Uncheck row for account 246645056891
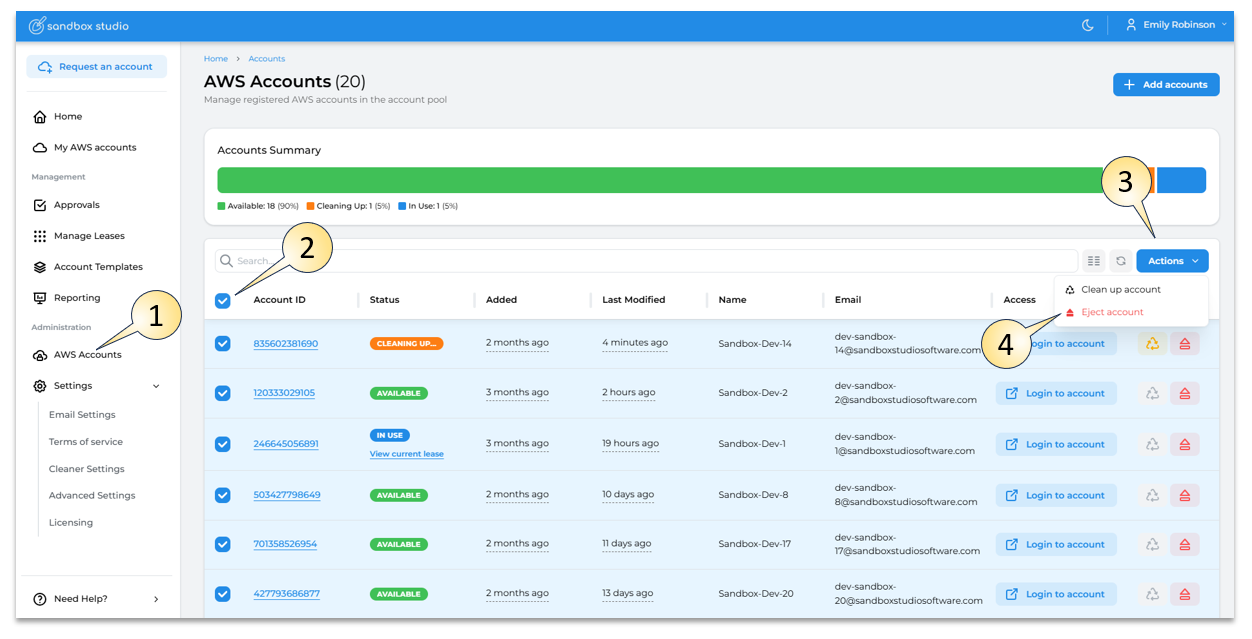 coord(223,444)
